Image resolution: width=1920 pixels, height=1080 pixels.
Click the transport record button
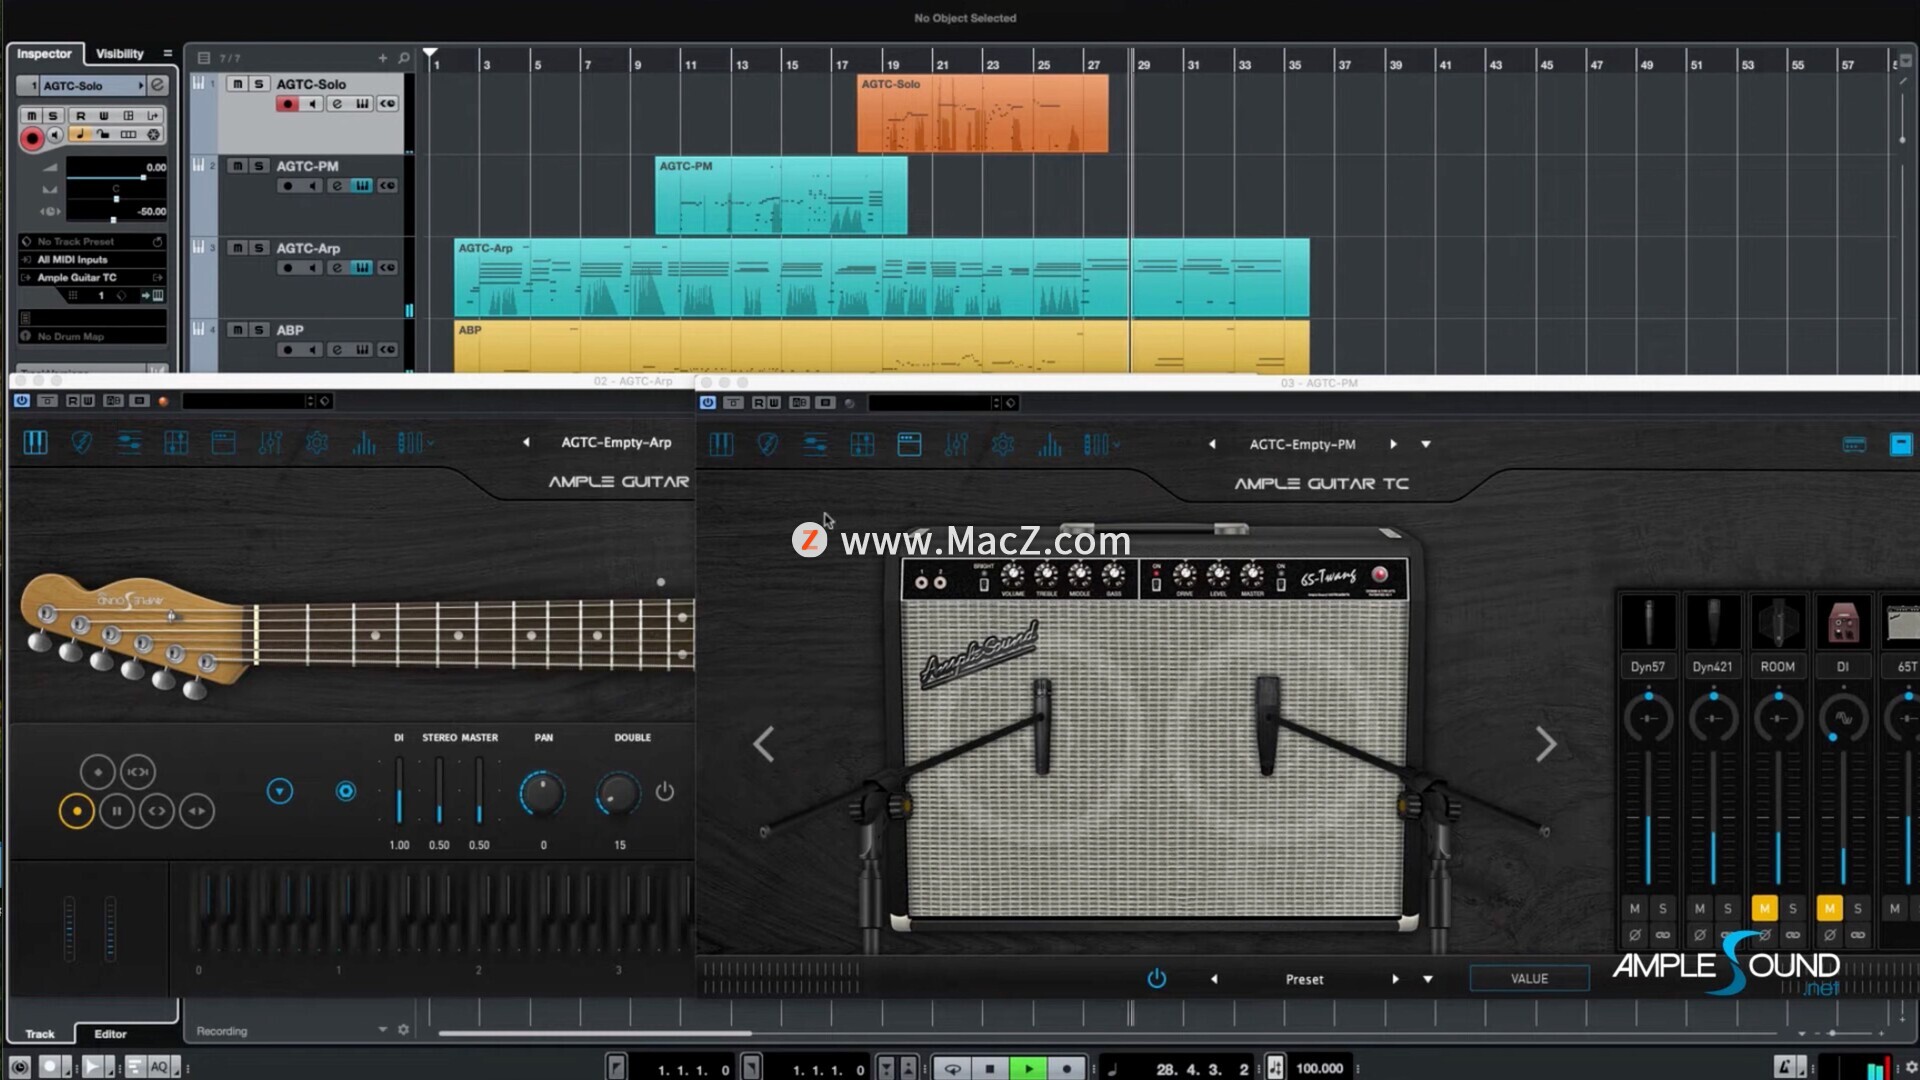click(x=1067, y=1068)
